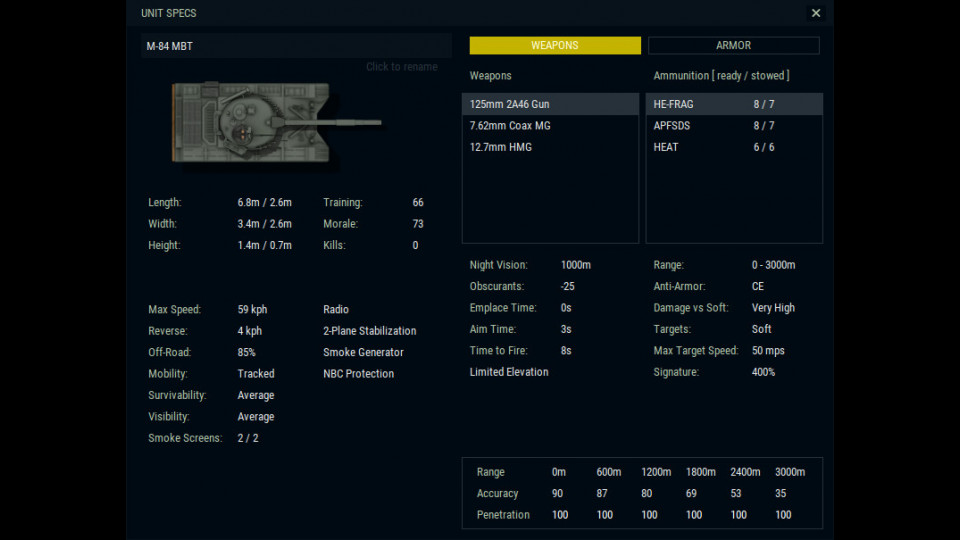
Task: Choose APFSDS ammunition row
Action: point(734,126)
